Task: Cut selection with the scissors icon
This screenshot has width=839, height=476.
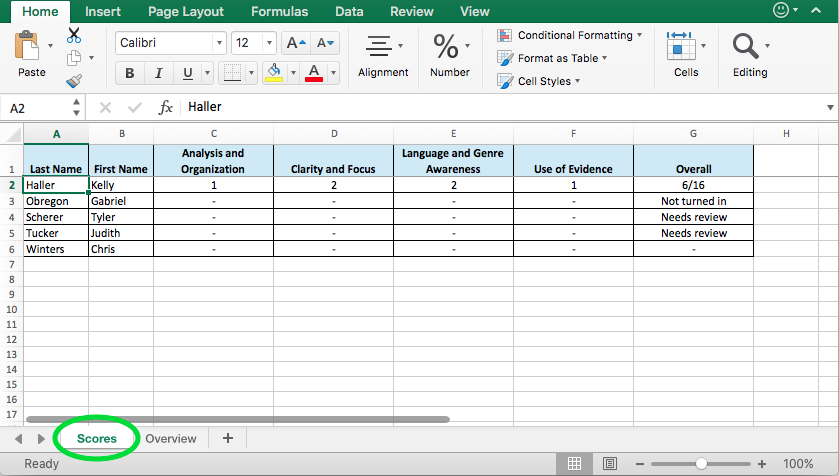Action: 74,35
